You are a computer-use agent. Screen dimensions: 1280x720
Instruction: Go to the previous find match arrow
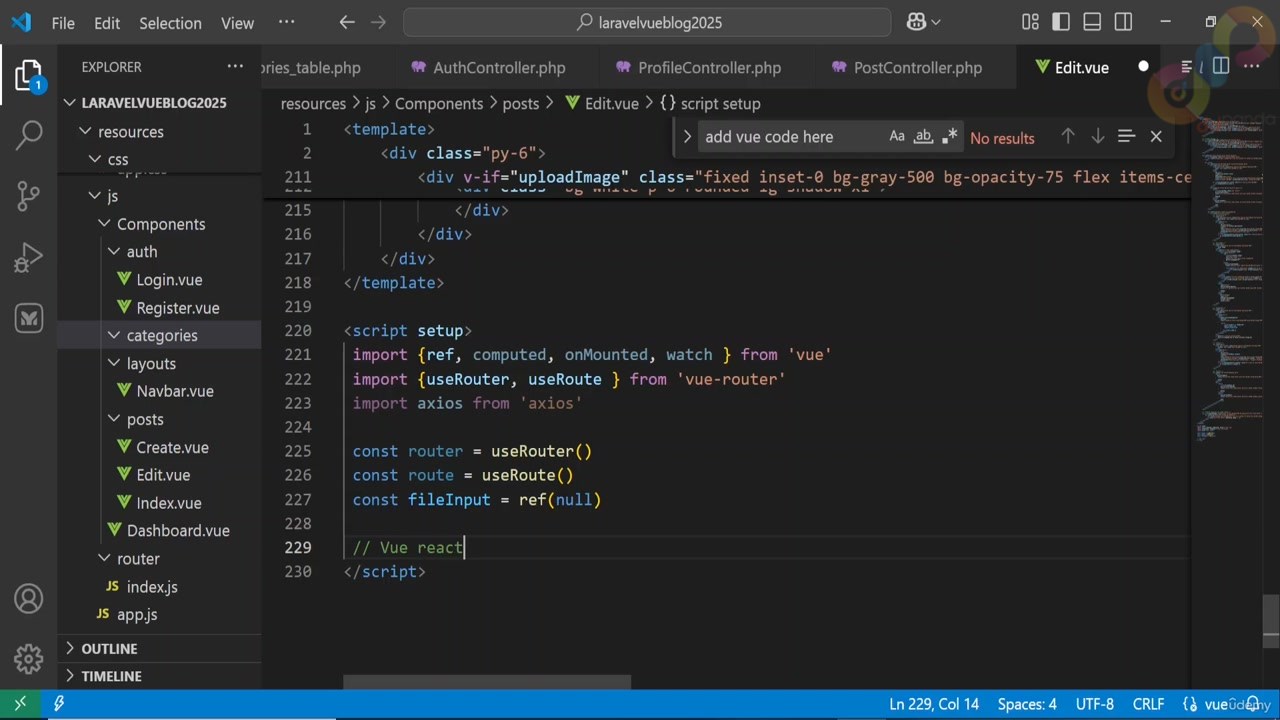click(1068, 136)
